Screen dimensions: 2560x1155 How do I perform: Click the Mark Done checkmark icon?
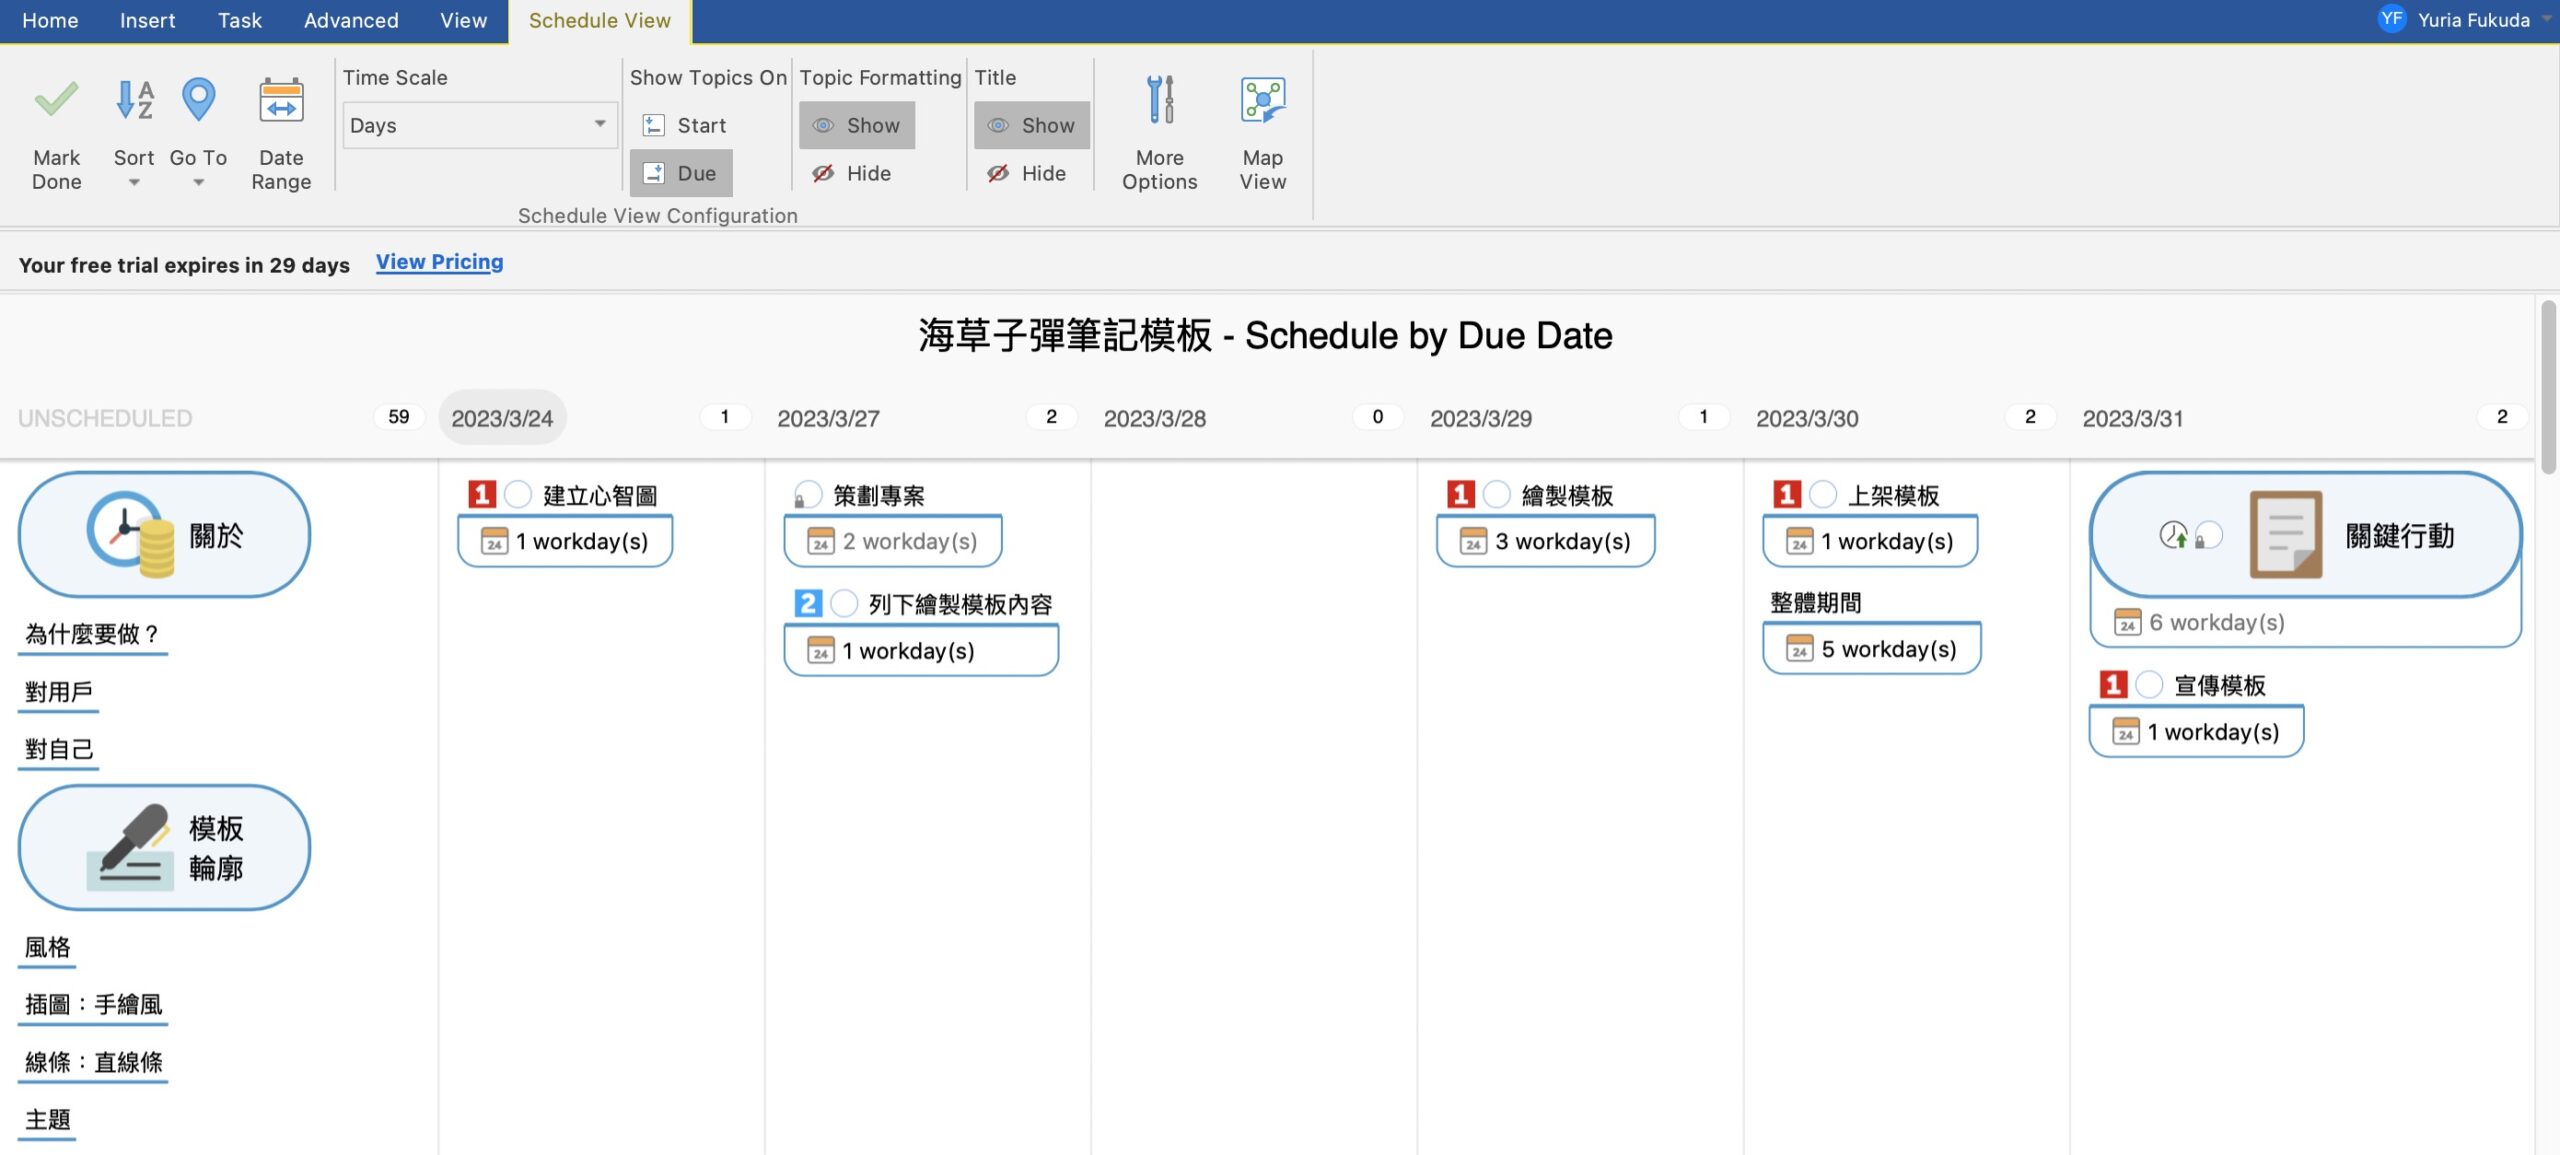tap(56, 100)
